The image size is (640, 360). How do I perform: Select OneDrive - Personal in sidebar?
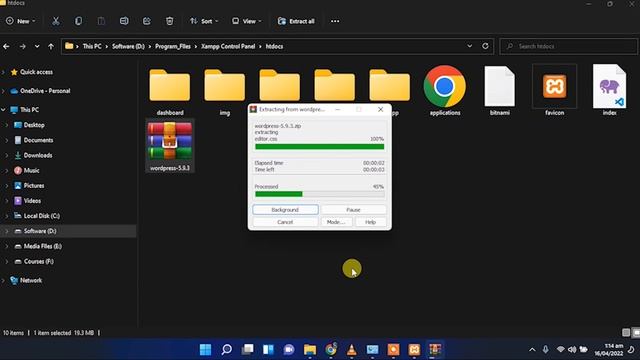pyautogui.click(x=45, y=91)
